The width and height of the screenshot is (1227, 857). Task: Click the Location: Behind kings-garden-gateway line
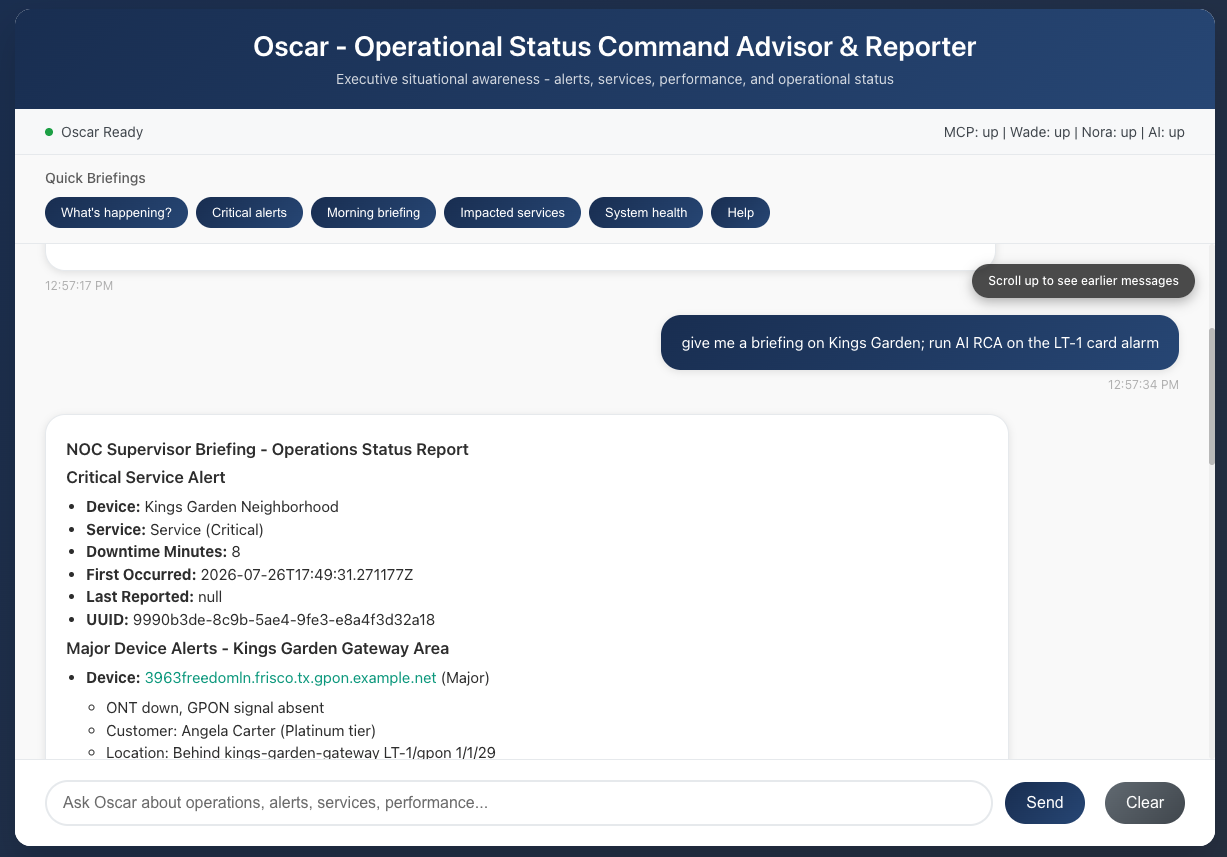point(300,752)
